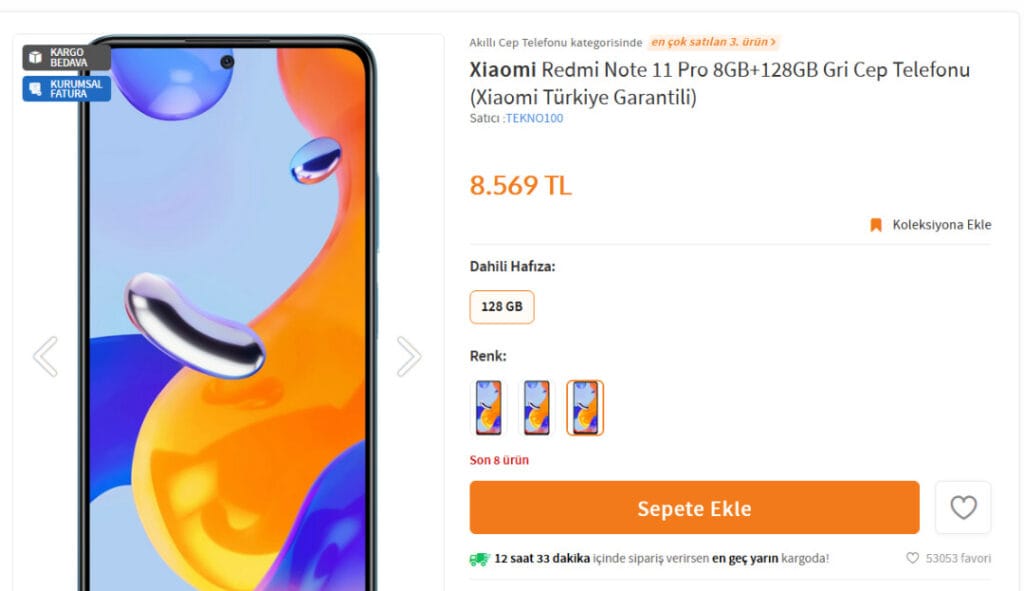Click the orange bookmark icon

click(876, 225)
